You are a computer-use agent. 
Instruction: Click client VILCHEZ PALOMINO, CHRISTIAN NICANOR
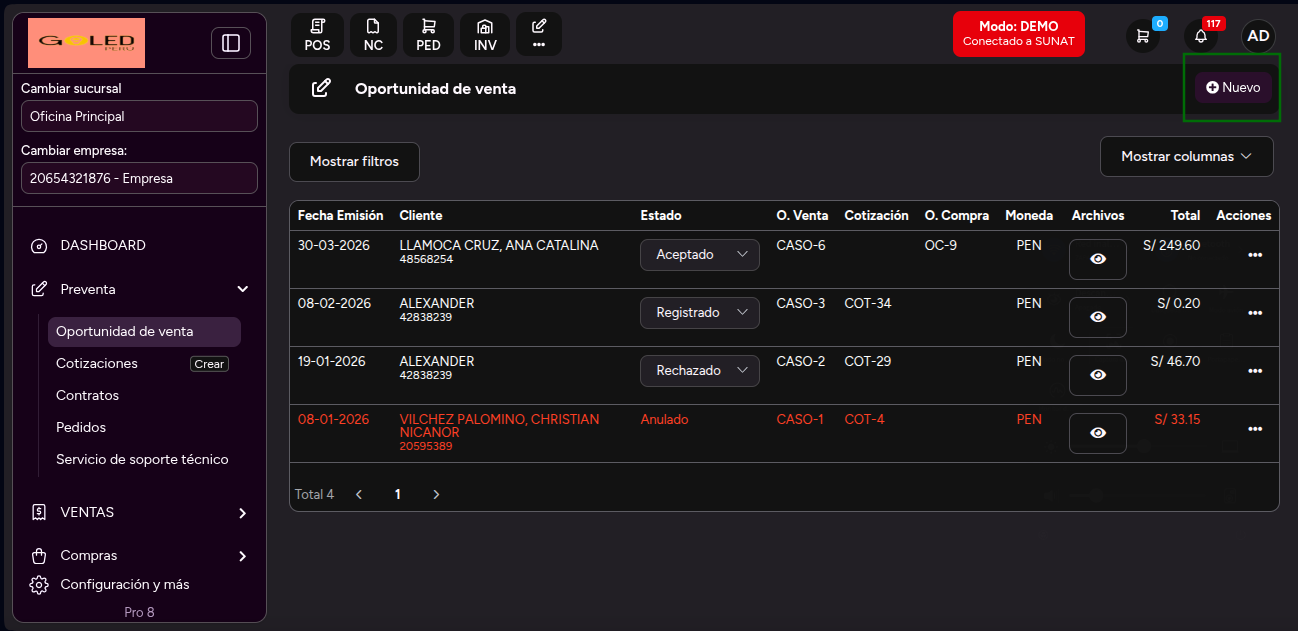click(x=499, y=426)
